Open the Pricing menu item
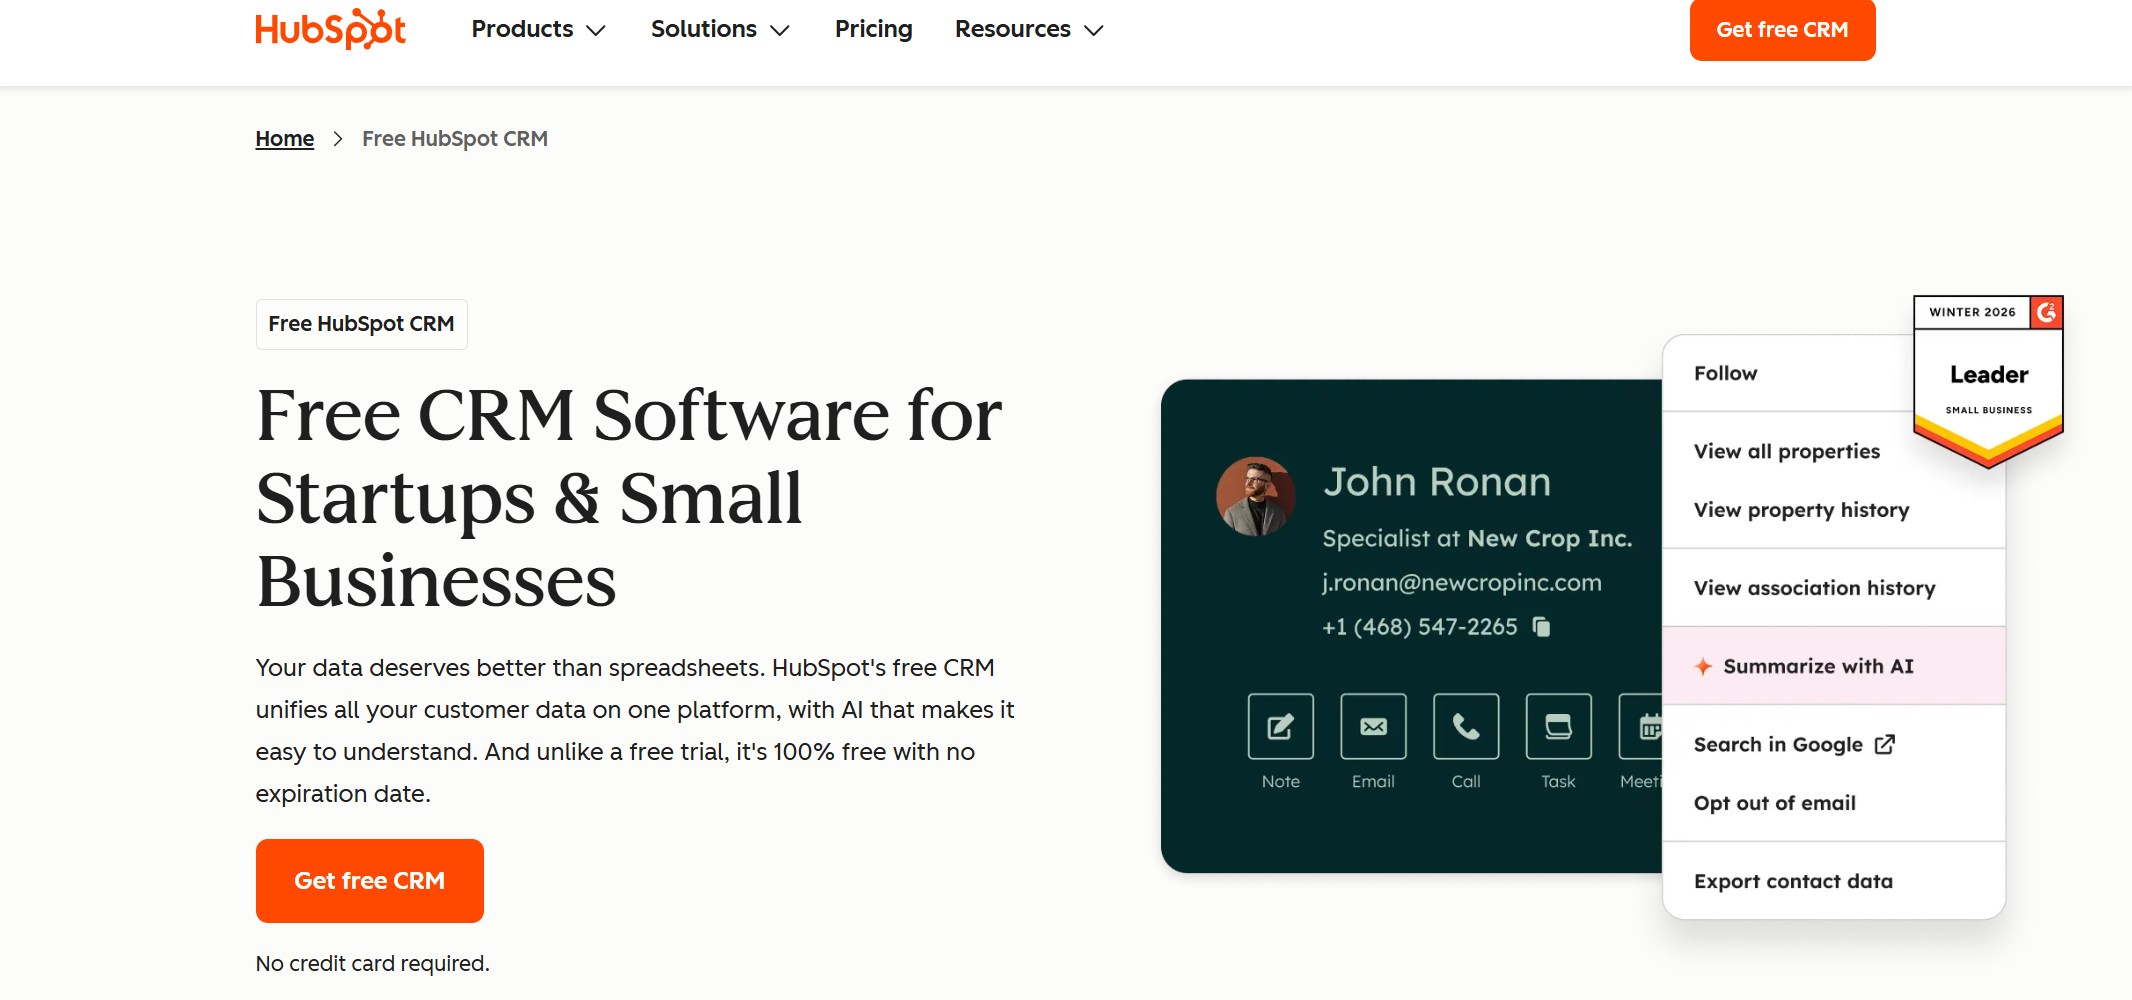This screenshot has width=2132, height=1000. click(x=872, y=30)
